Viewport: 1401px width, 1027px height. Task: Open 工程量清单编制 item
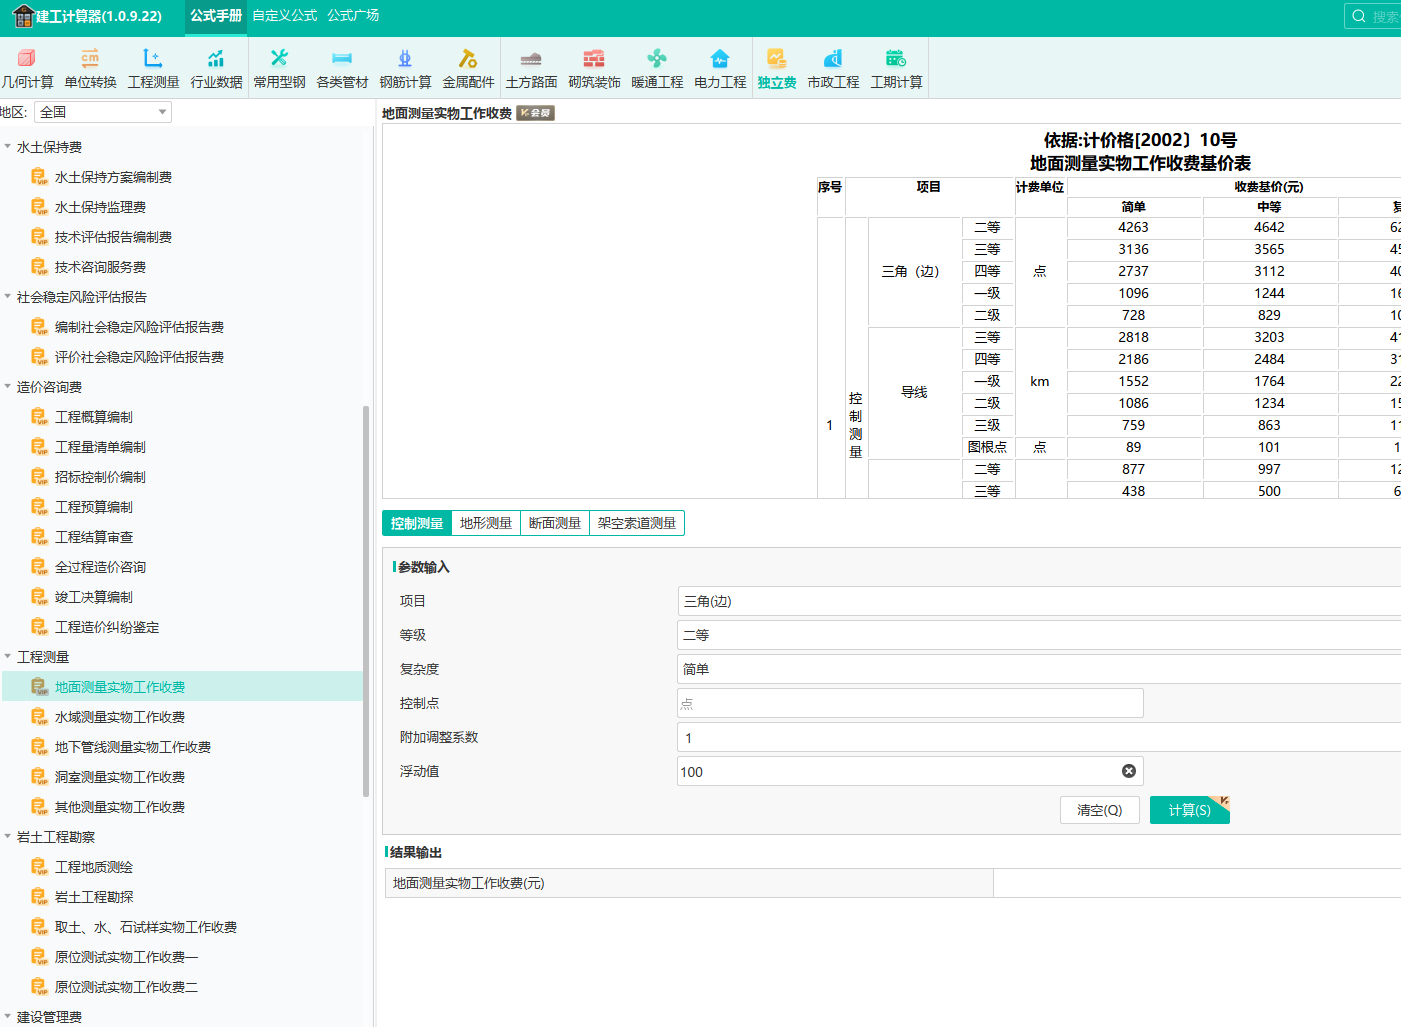coord(100,447)
